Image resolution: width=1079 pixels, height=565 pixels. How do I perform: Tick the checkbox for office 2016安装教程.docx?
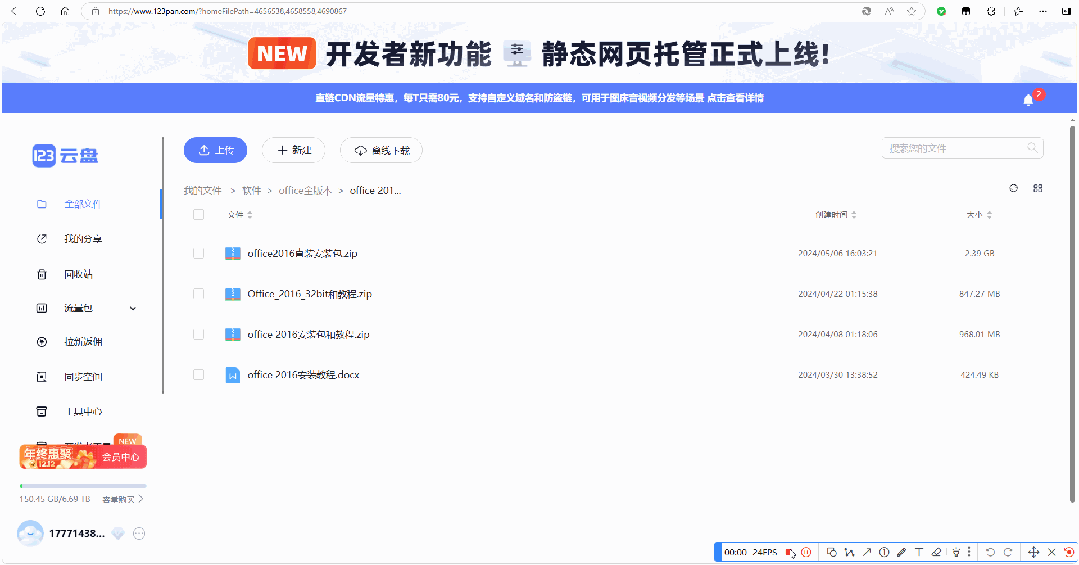coord(198,375)
